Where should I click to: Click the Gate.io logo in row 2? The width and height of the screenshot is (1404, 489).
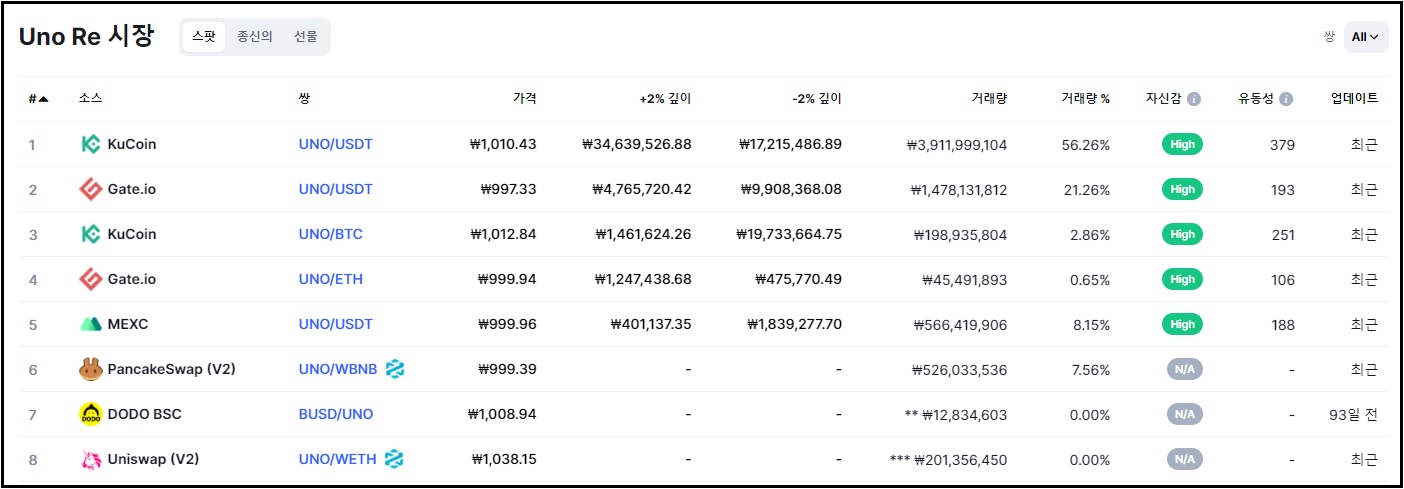coord(90,189)
